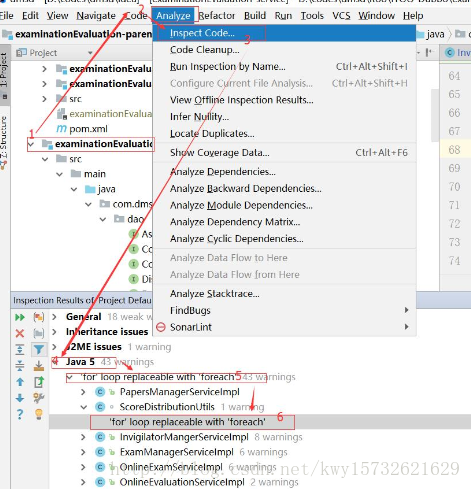Screen dimensions: 471x489
Task: Click Collapse All icon in inspection toolbar
Action: 20,366
